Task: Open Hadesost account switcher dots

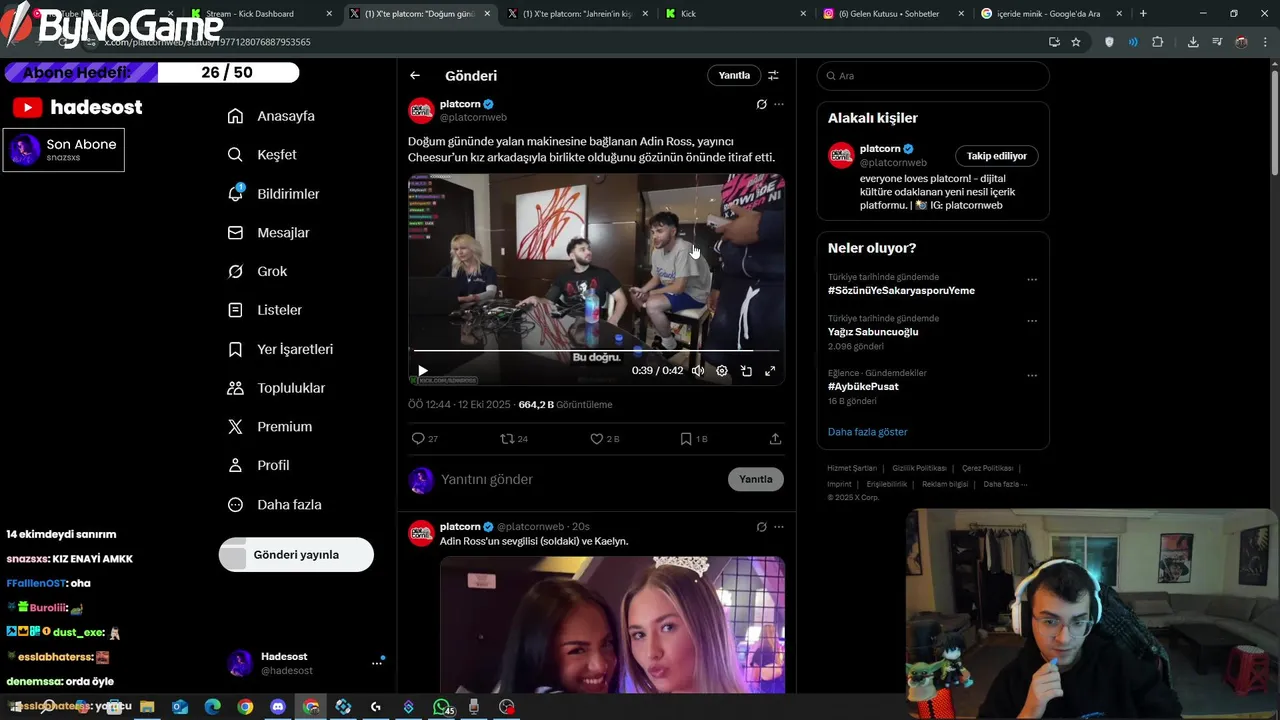Action: coord(377,662)
